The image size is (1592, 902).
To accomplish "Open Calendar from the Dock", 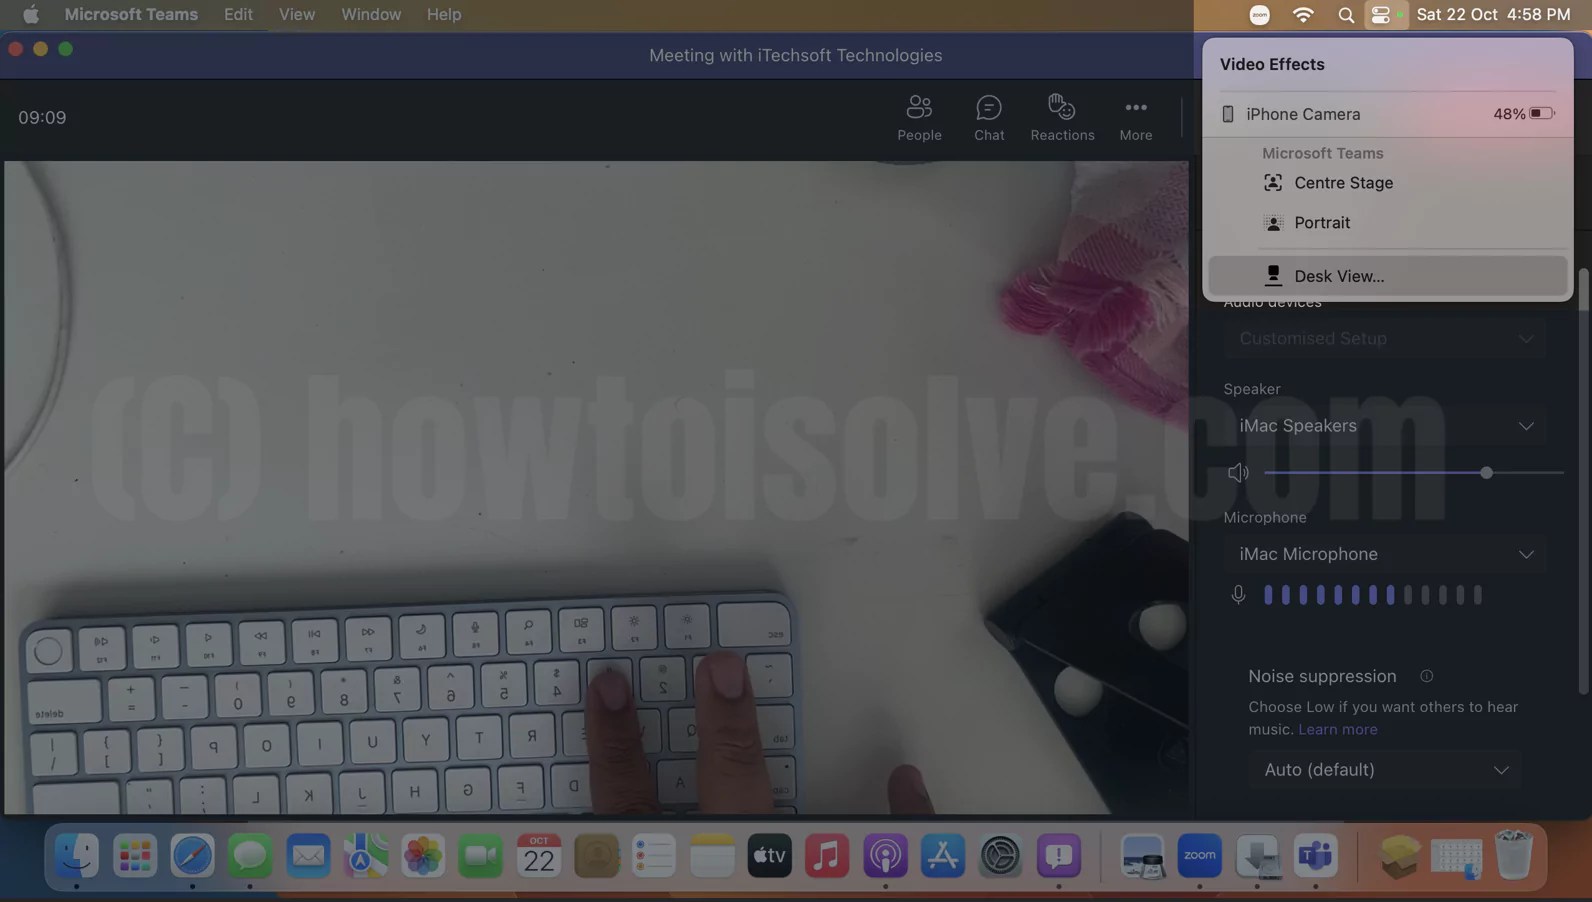I will [539, 856].
